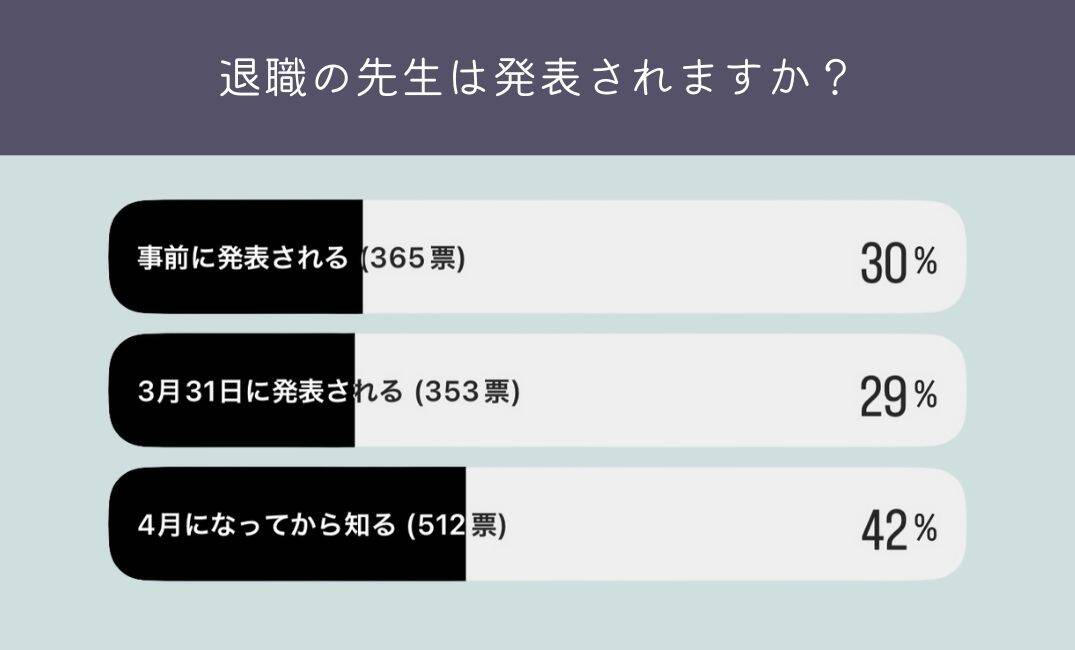Click the (512票) vote count
Viewport: 1075px width, 650px height.
pyautogui.click(x=457, y=524)
